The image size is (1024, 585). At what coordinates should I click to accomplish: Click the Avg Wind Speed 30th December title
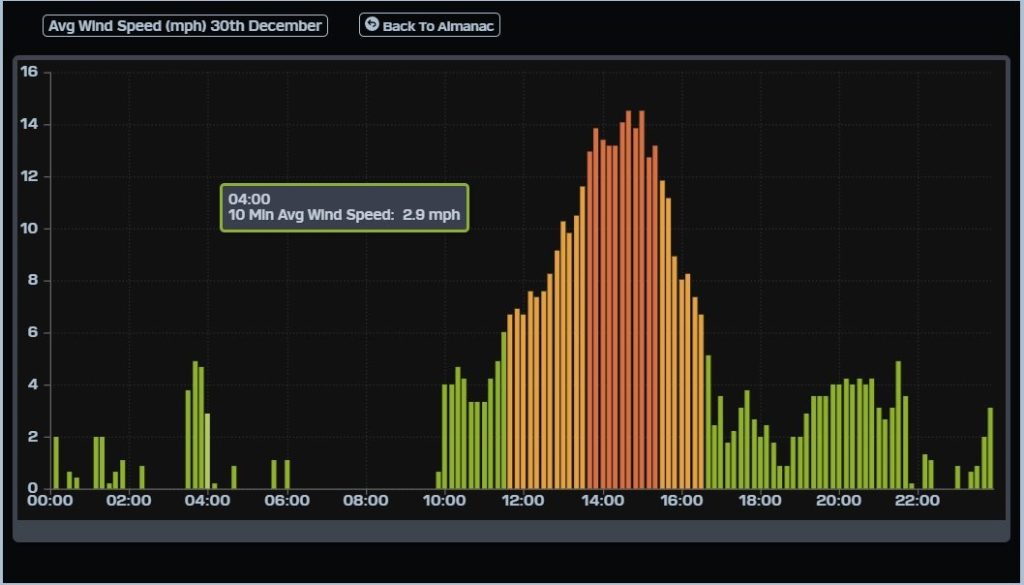pyautogui.click(x=185, y=25)
